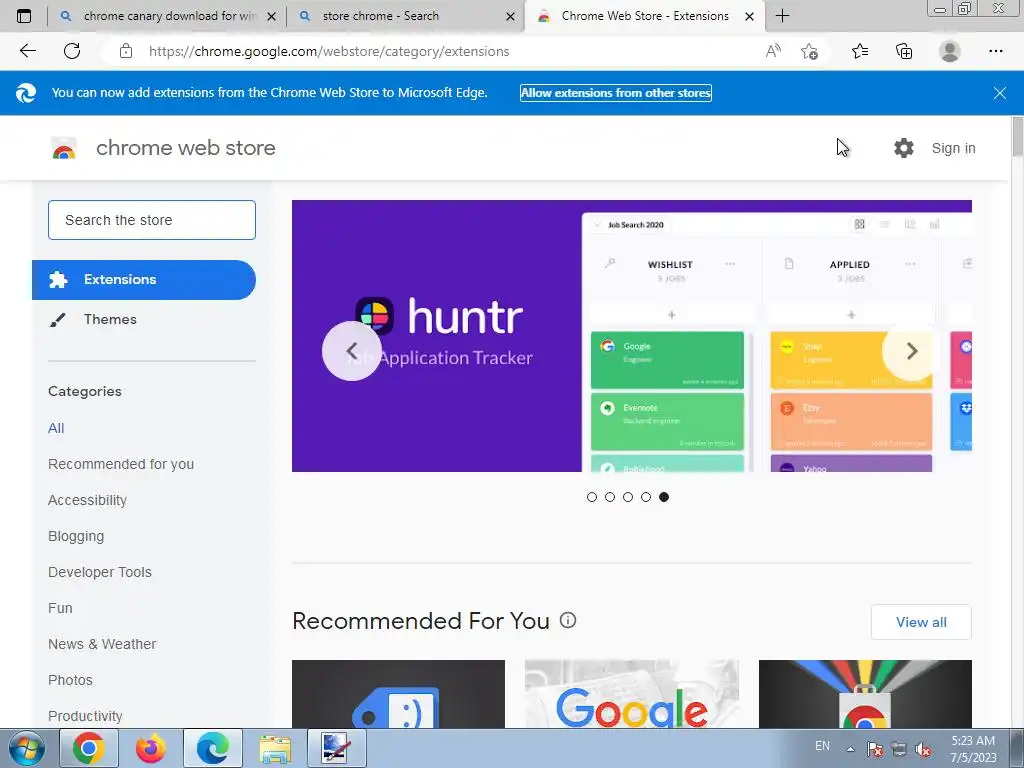Click the network tray icon

(x=899, y=749)
